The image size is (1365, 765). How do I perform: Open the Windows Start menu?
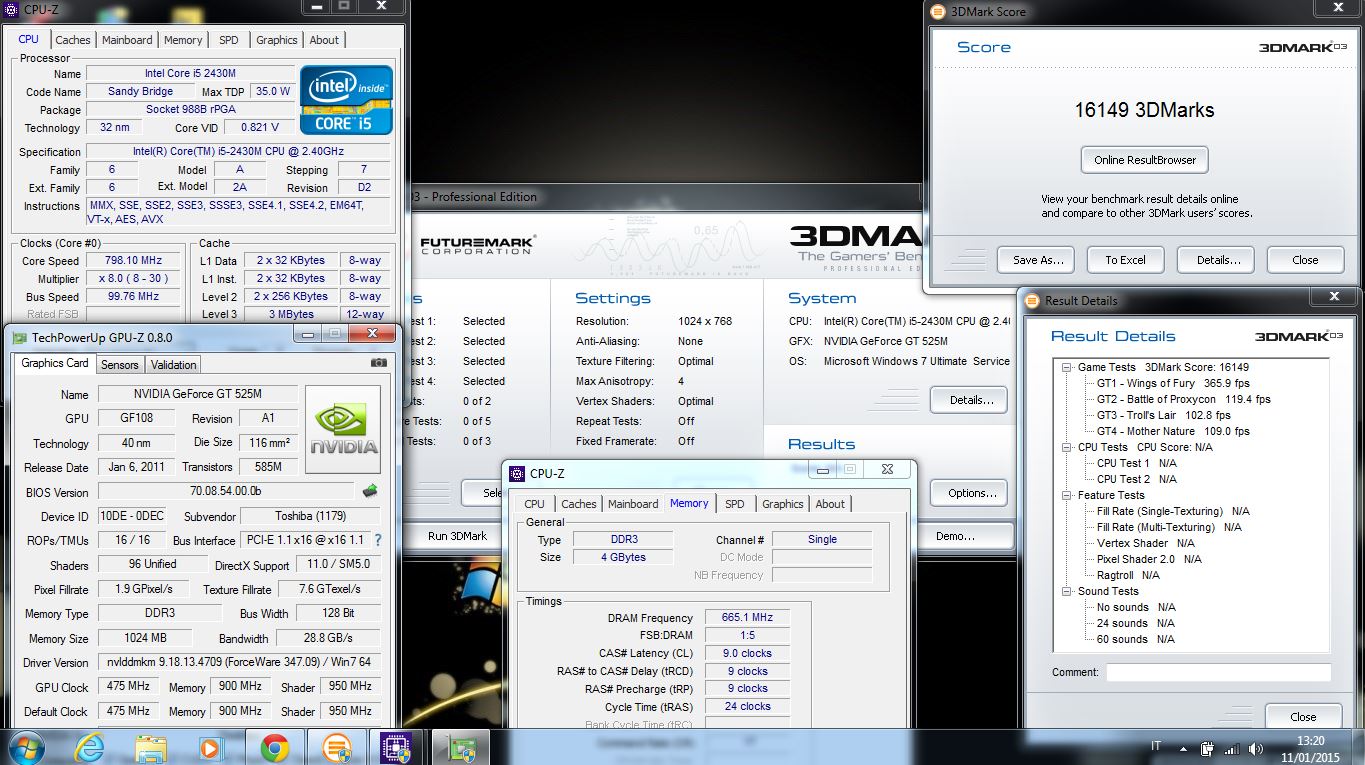coord(27,746)
